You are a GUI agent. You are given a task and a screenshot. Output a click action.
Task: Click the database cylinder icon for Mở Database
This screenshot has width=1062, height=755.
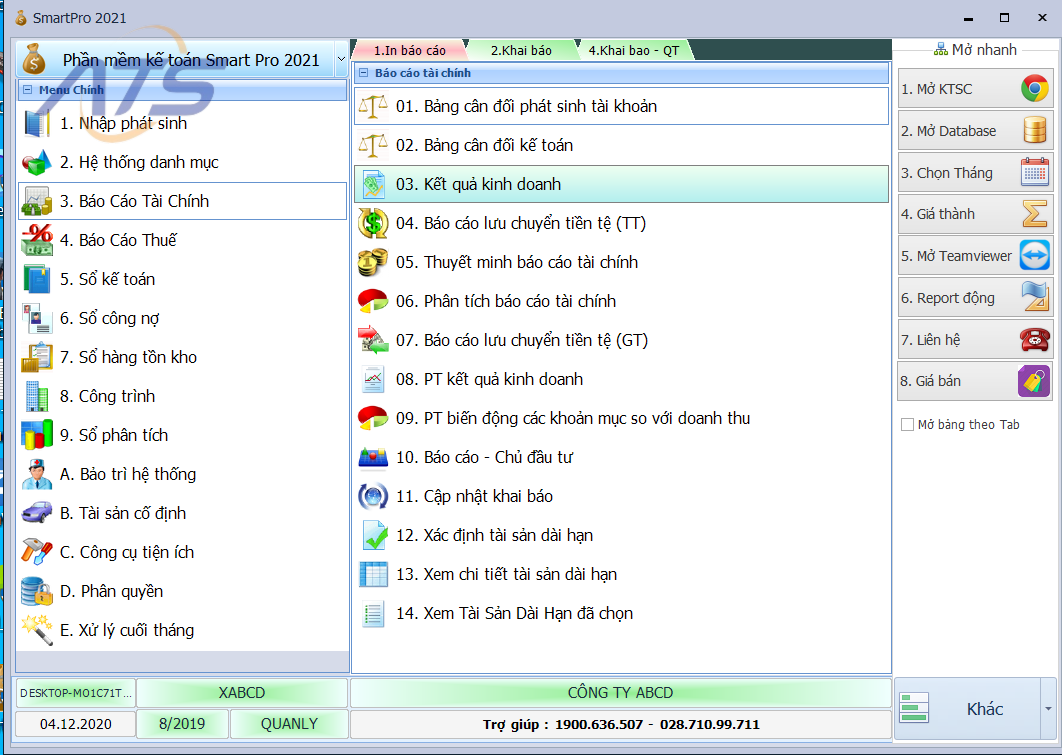pos(1034,131)
